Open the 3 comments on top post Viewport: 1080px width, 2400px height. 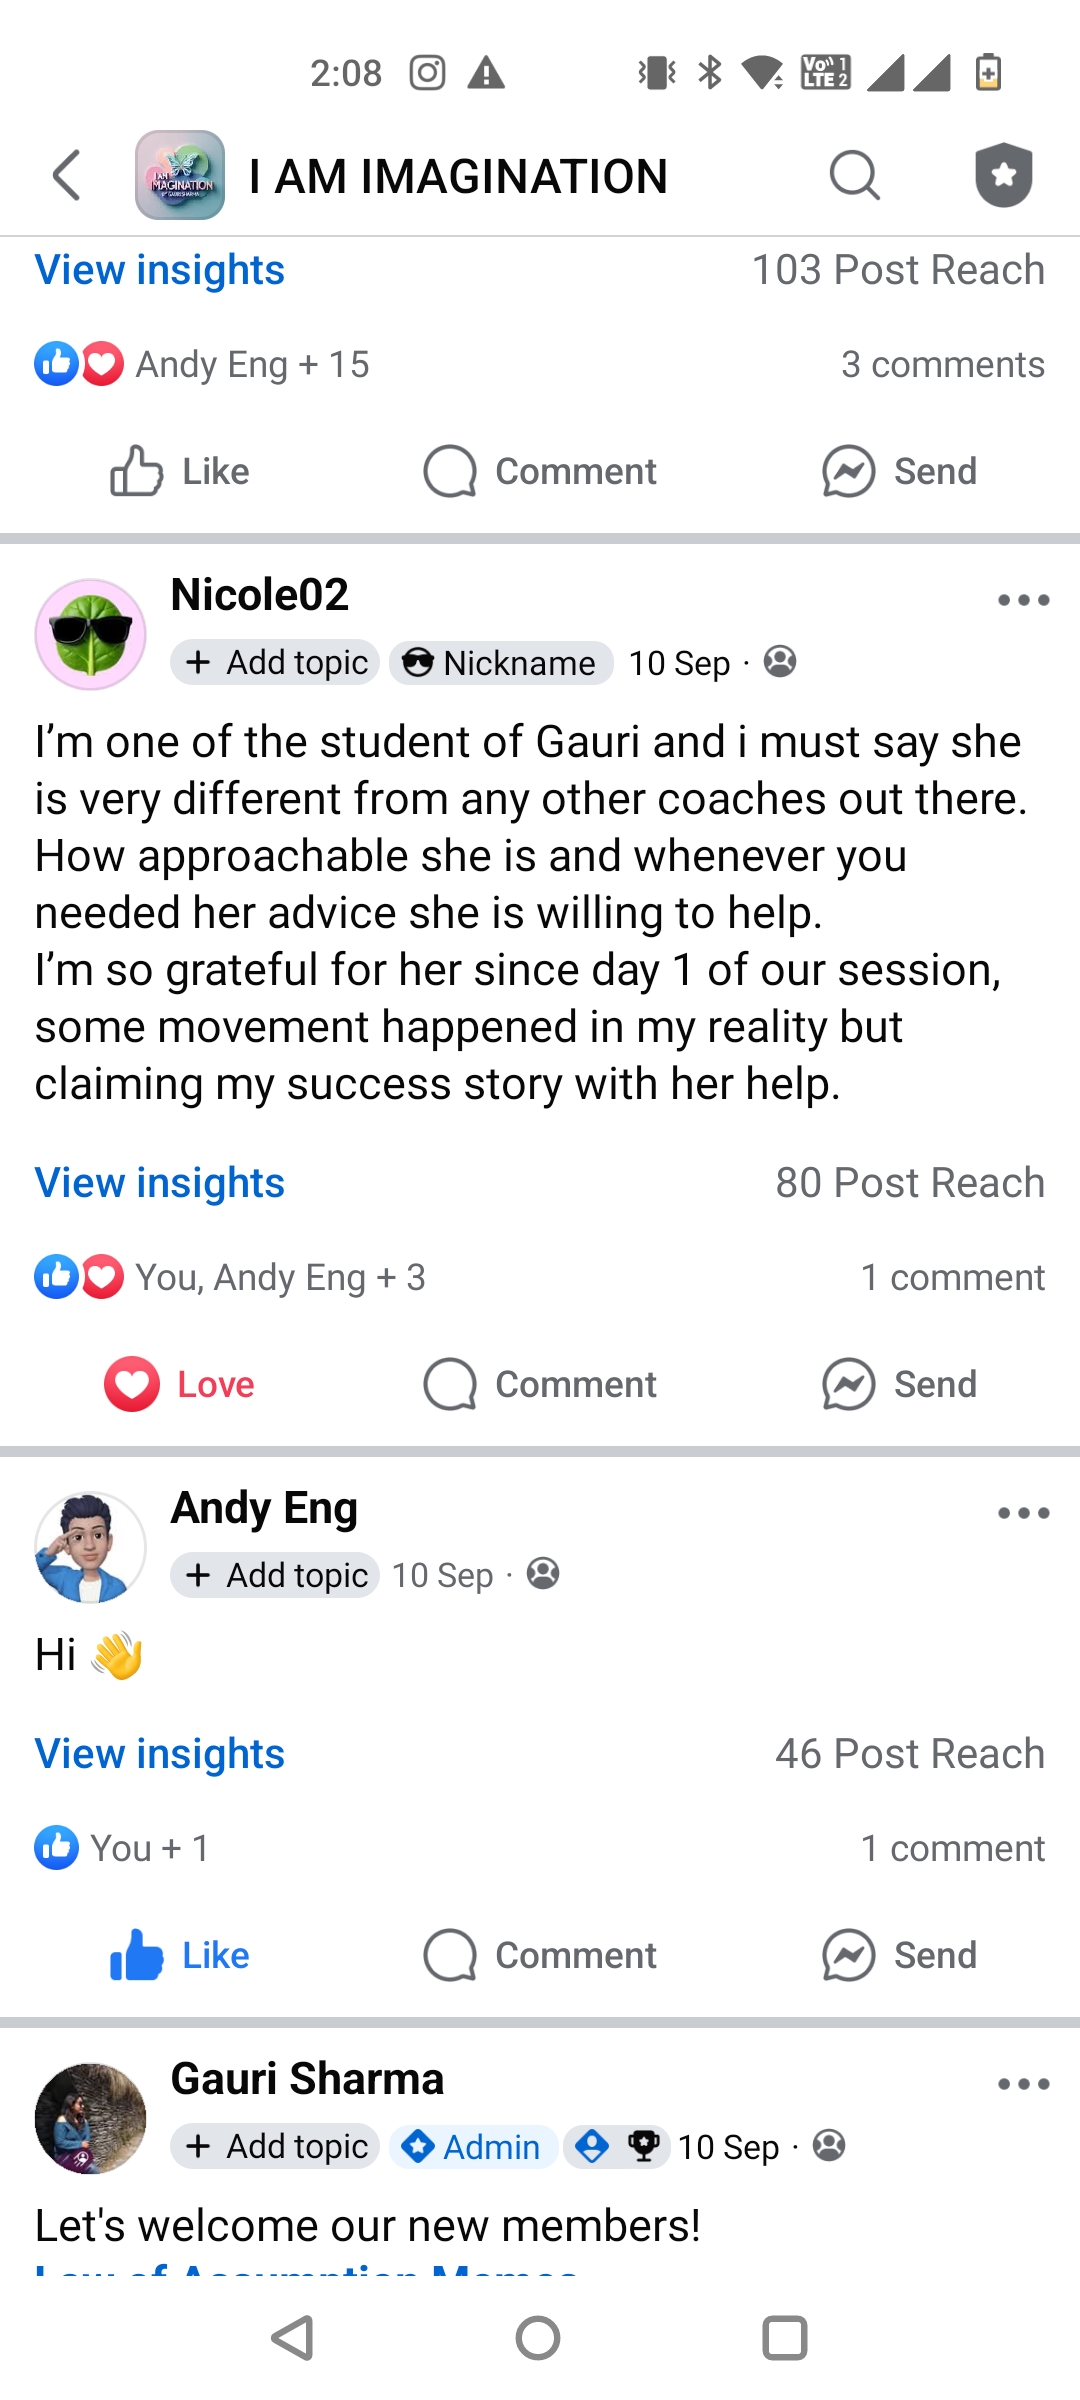coord(942,365)
